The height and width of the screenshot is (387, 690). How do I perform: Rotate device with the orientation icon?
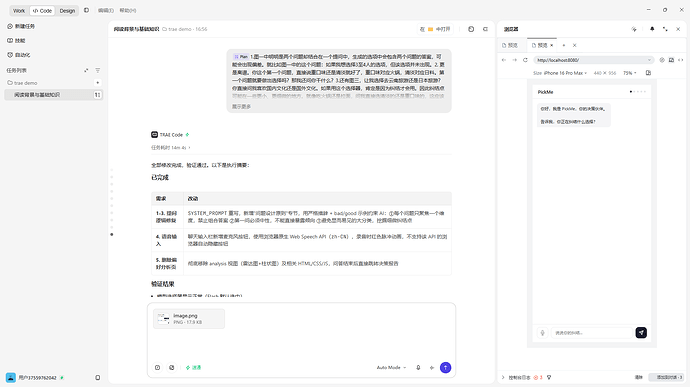tap(648, 73)
